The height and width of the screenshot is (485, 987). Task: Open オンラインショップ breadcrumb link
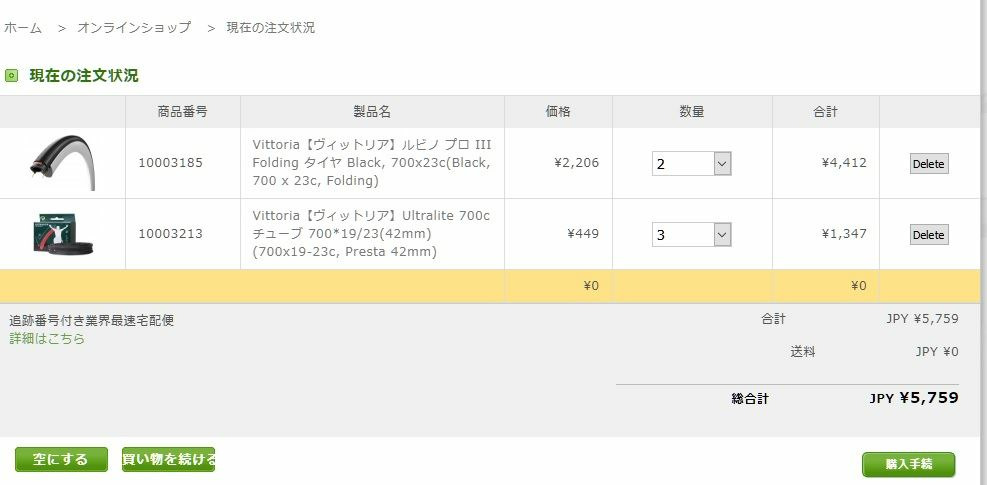133,28
